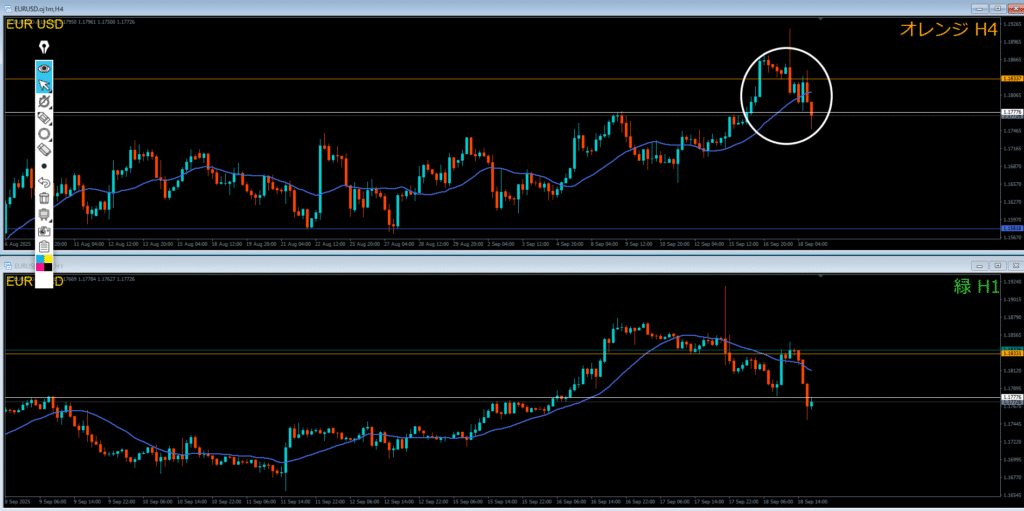The height and width of the screenshot is (511, 1024).
Task: Toggle ink visibility with the eye icon
Action: click(x=44, y=68)
